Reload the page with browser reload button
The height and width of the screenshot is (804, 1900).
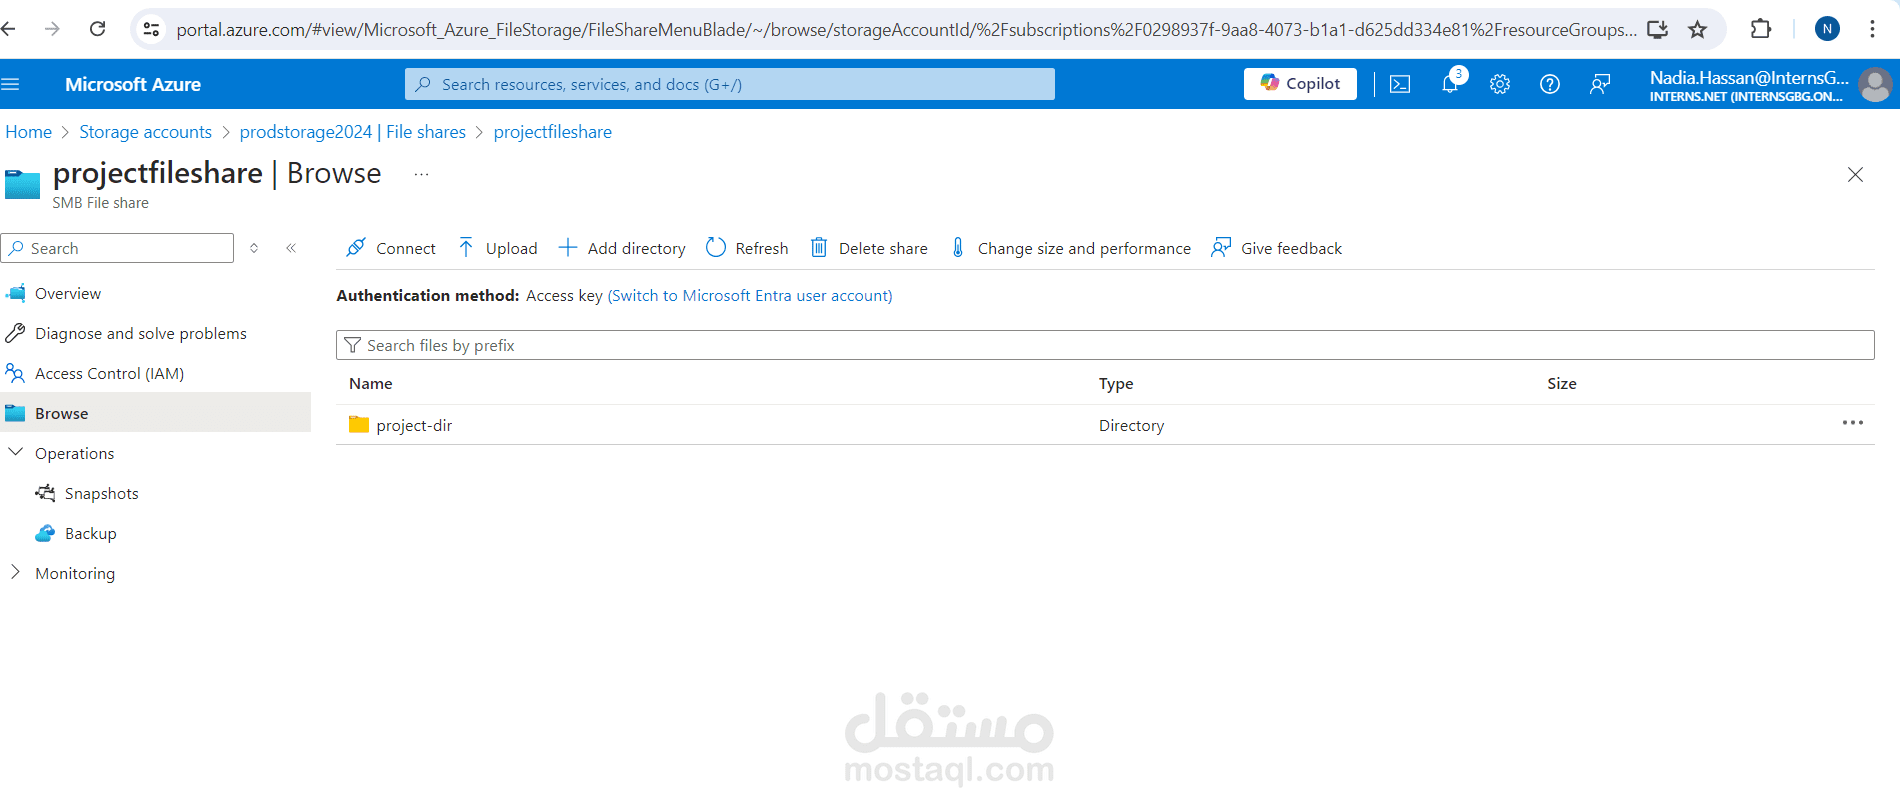pos(97,29)
